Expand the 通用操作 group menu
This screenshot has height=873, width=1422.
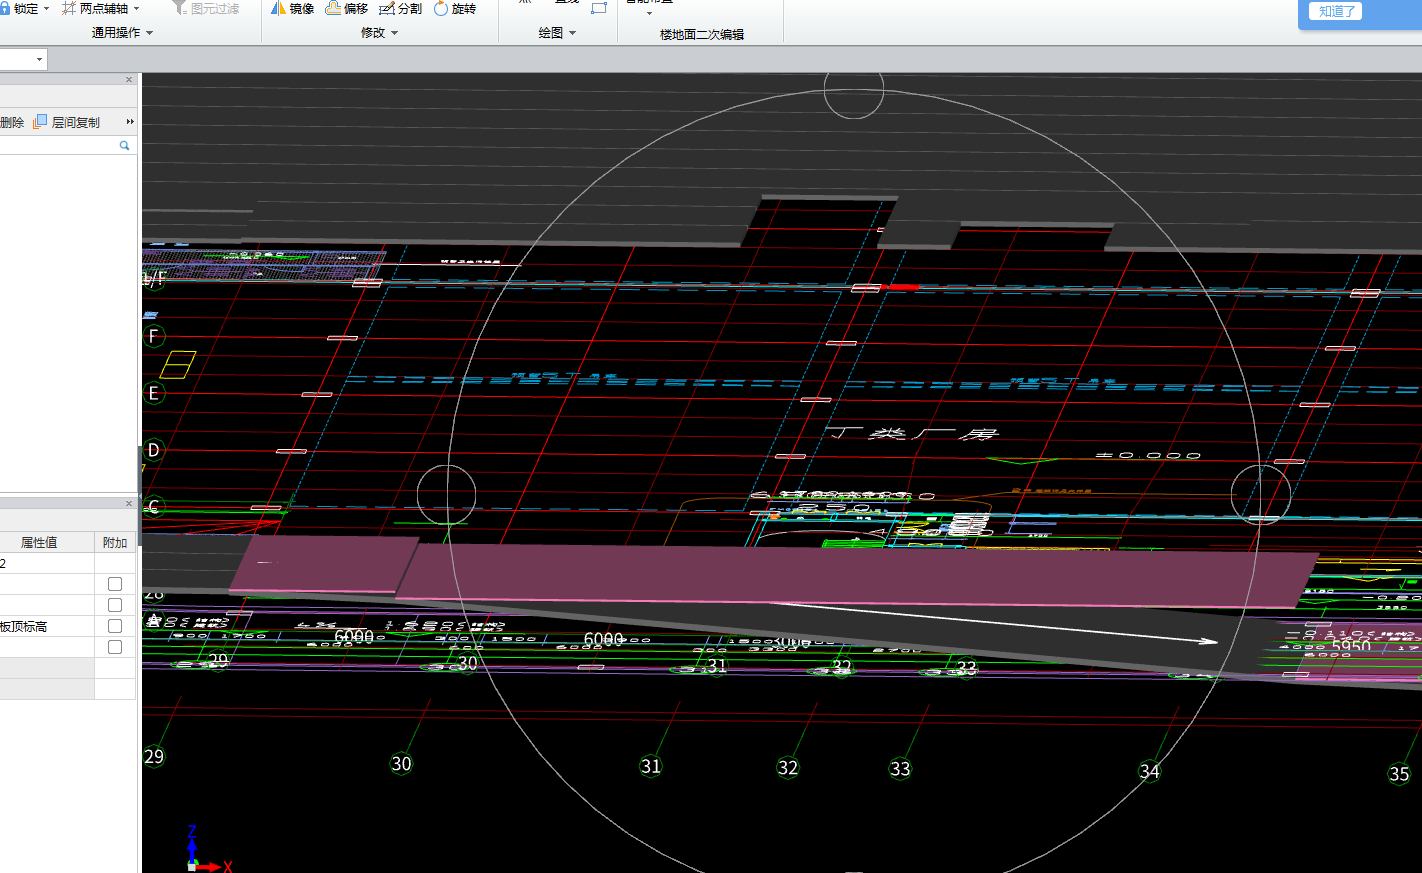[x=150, y=33]
